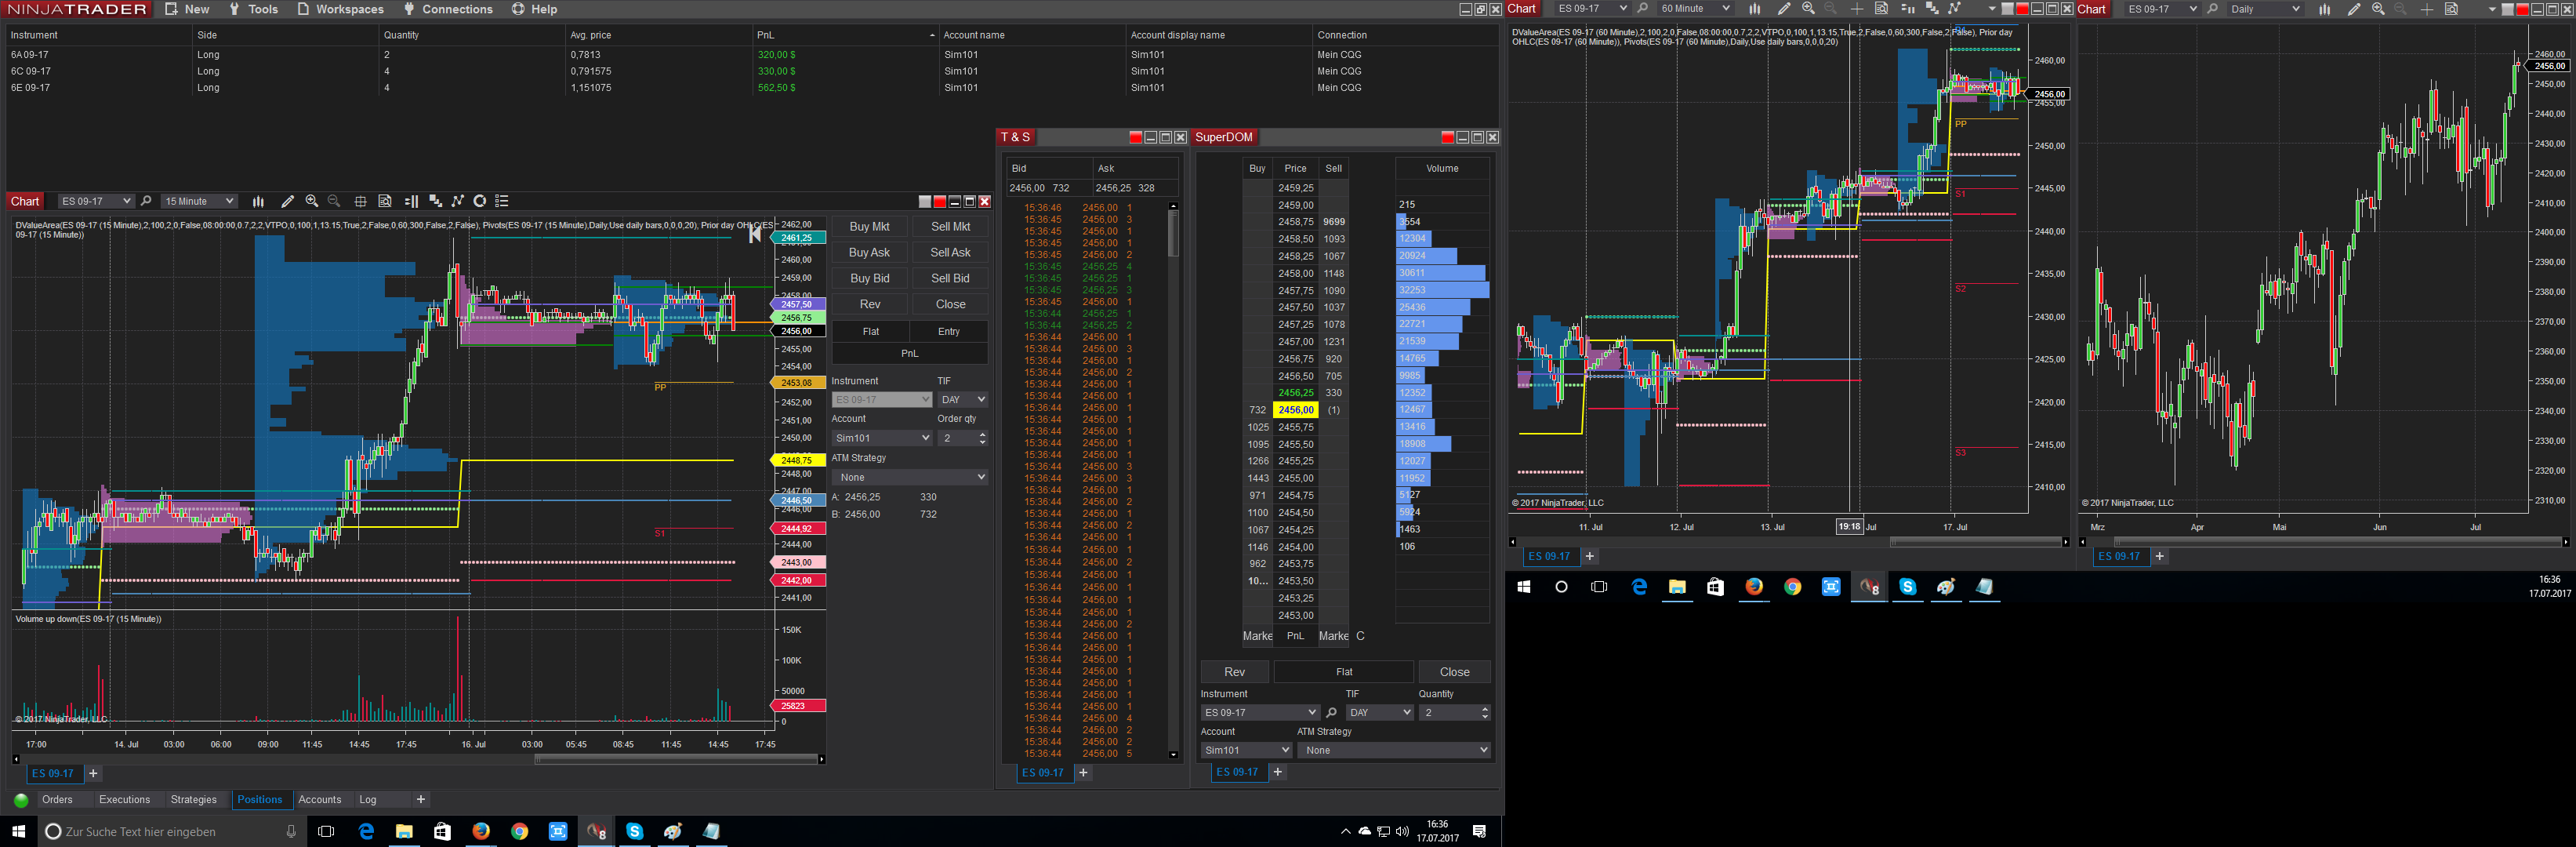The width and height of the screenshot is (2576, 847).
Task: Open drawing tools pencil in 60 Minute chart
Action: [x=1783, y=9]
